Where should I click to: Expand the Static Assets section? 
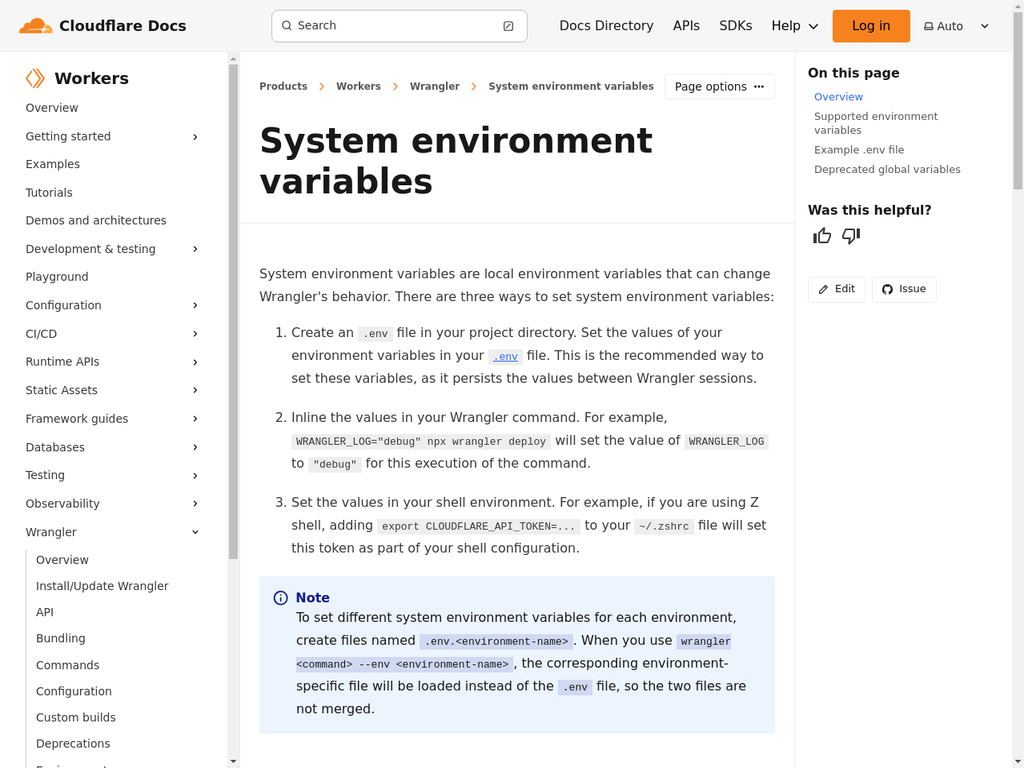[195, 390]
